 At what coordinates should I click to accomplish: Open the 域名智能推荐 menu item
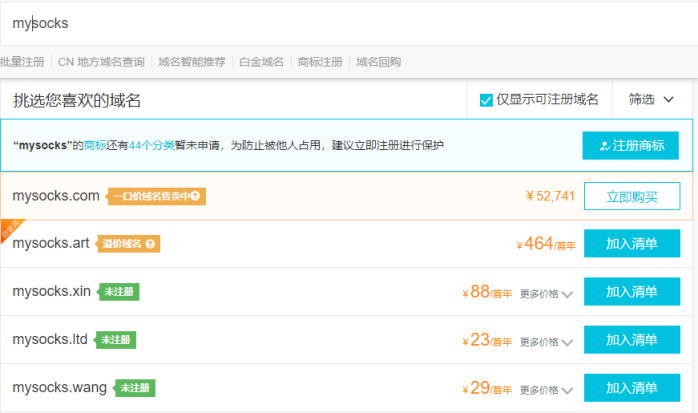point(192,62)
